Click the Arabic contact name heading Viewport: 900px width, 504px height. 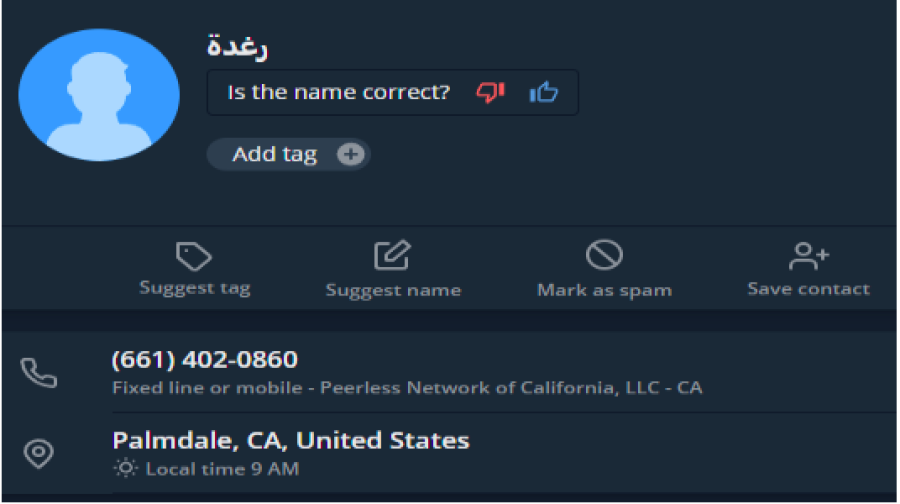click(237, 46)
